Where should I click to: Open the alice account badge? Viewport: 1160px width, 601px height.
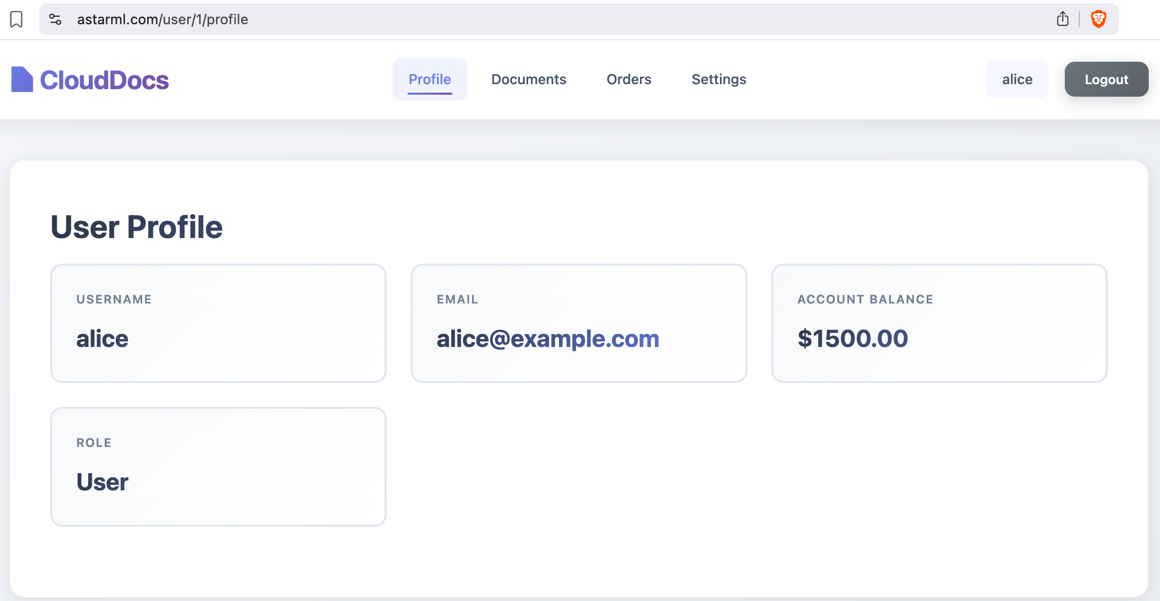(1017, 79)
